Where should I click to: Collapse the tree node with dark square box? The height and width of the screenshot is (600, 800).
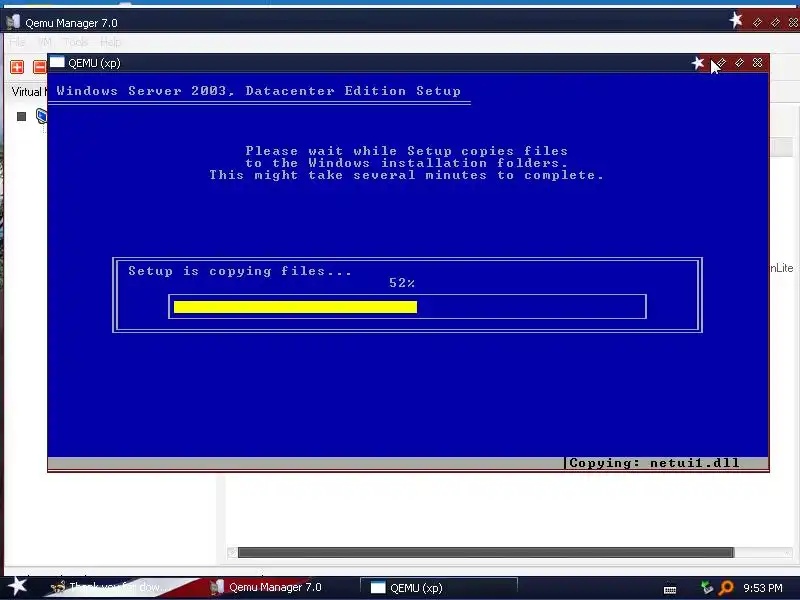tap(21, 116)
